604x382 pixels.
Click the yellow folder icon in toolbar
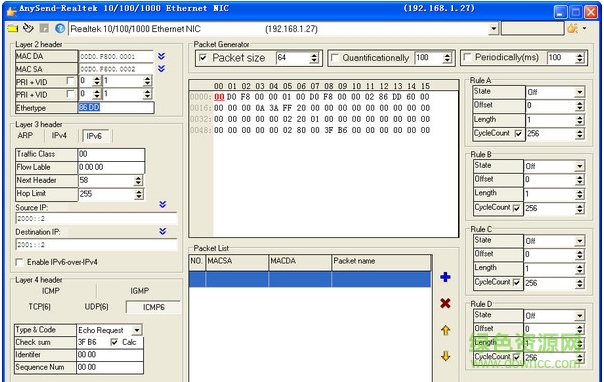click(13, 28)
